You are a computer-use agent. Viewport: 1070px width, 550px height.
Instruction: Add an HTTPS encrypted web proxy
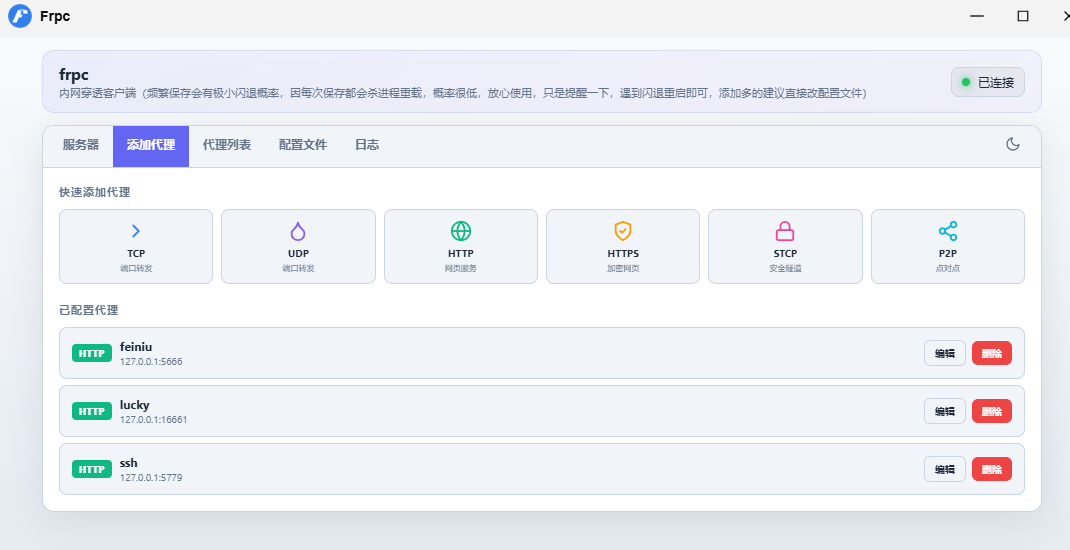coord(623,246)
